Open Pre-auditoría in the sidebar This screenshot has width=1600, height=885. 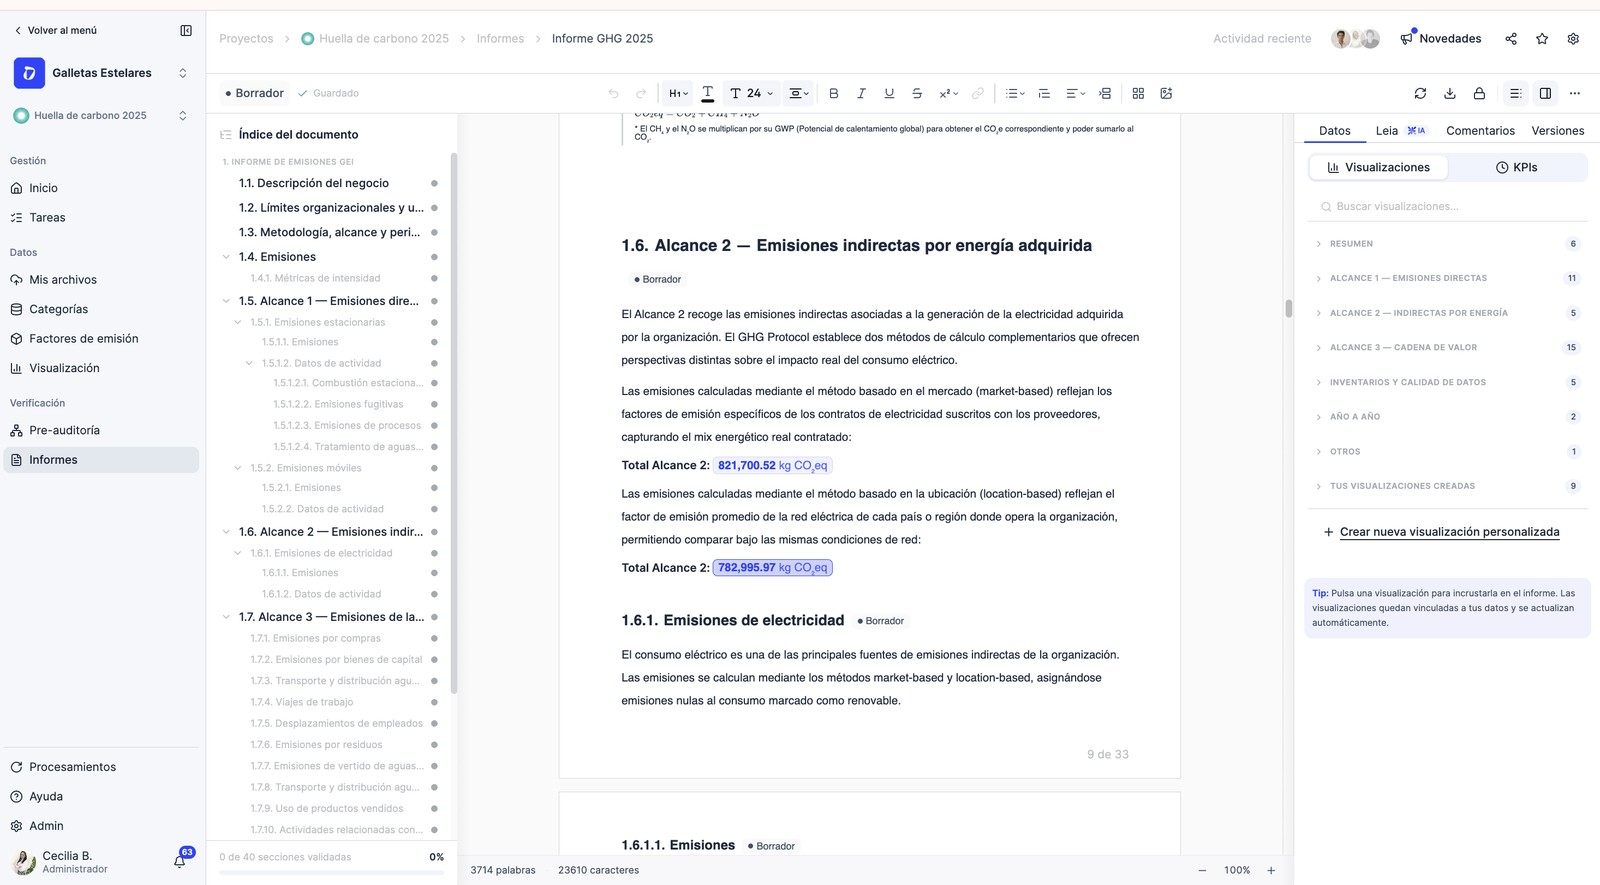101,430
